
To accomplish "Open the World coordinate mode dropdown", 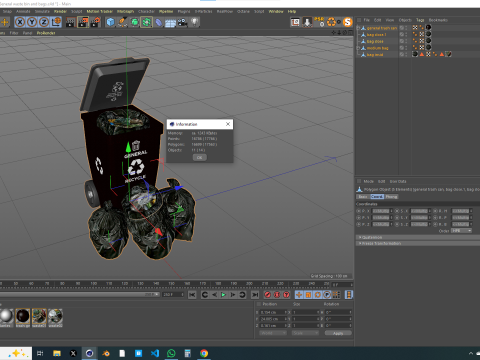I will [273, 333].
